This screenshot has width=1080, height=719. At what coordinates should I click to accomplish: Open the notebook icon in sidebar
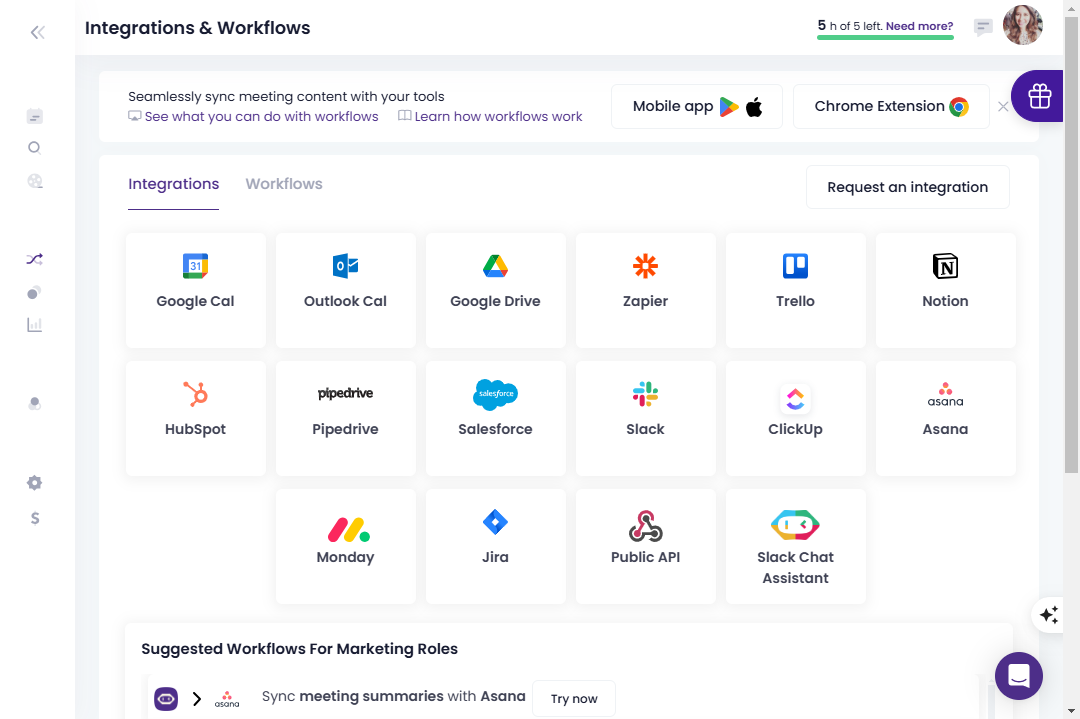[x=34, y=116]
